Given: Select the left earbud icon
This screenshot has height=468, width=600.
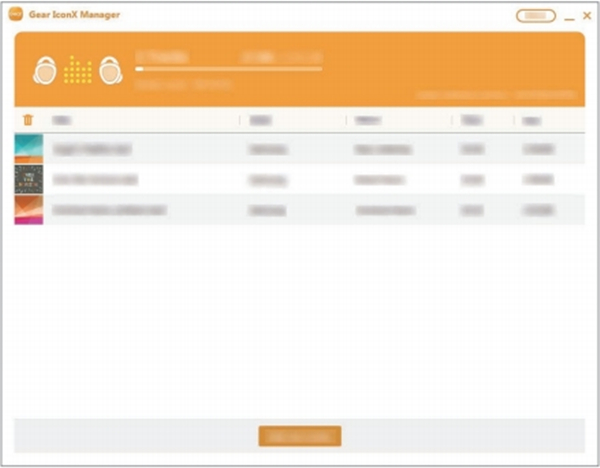Looking at the screenshot, I should 45,70.
